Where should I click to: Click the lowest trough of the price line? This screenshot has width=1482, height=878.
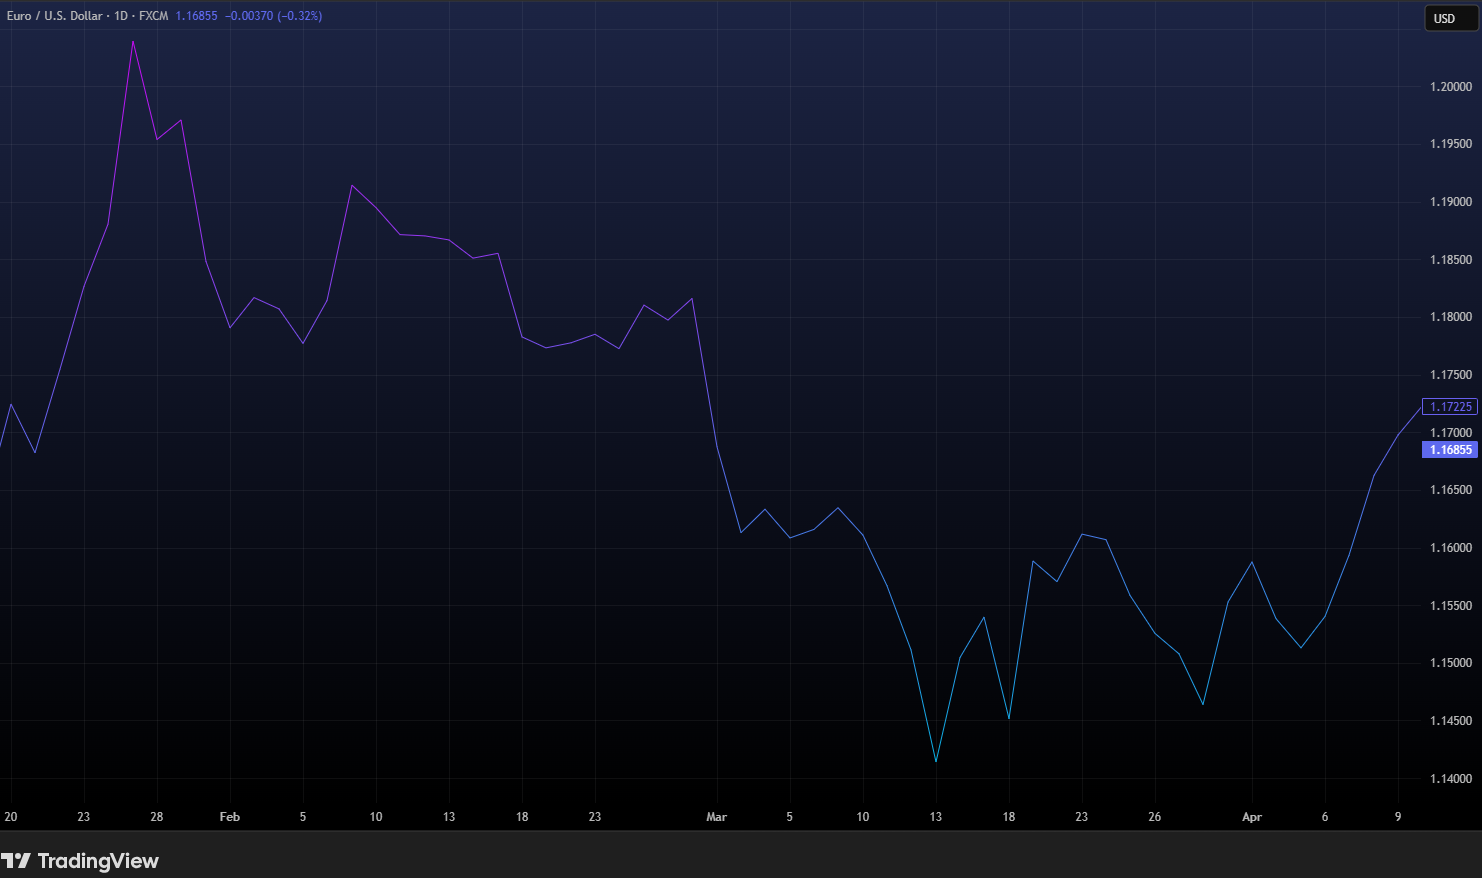[935, 761]
